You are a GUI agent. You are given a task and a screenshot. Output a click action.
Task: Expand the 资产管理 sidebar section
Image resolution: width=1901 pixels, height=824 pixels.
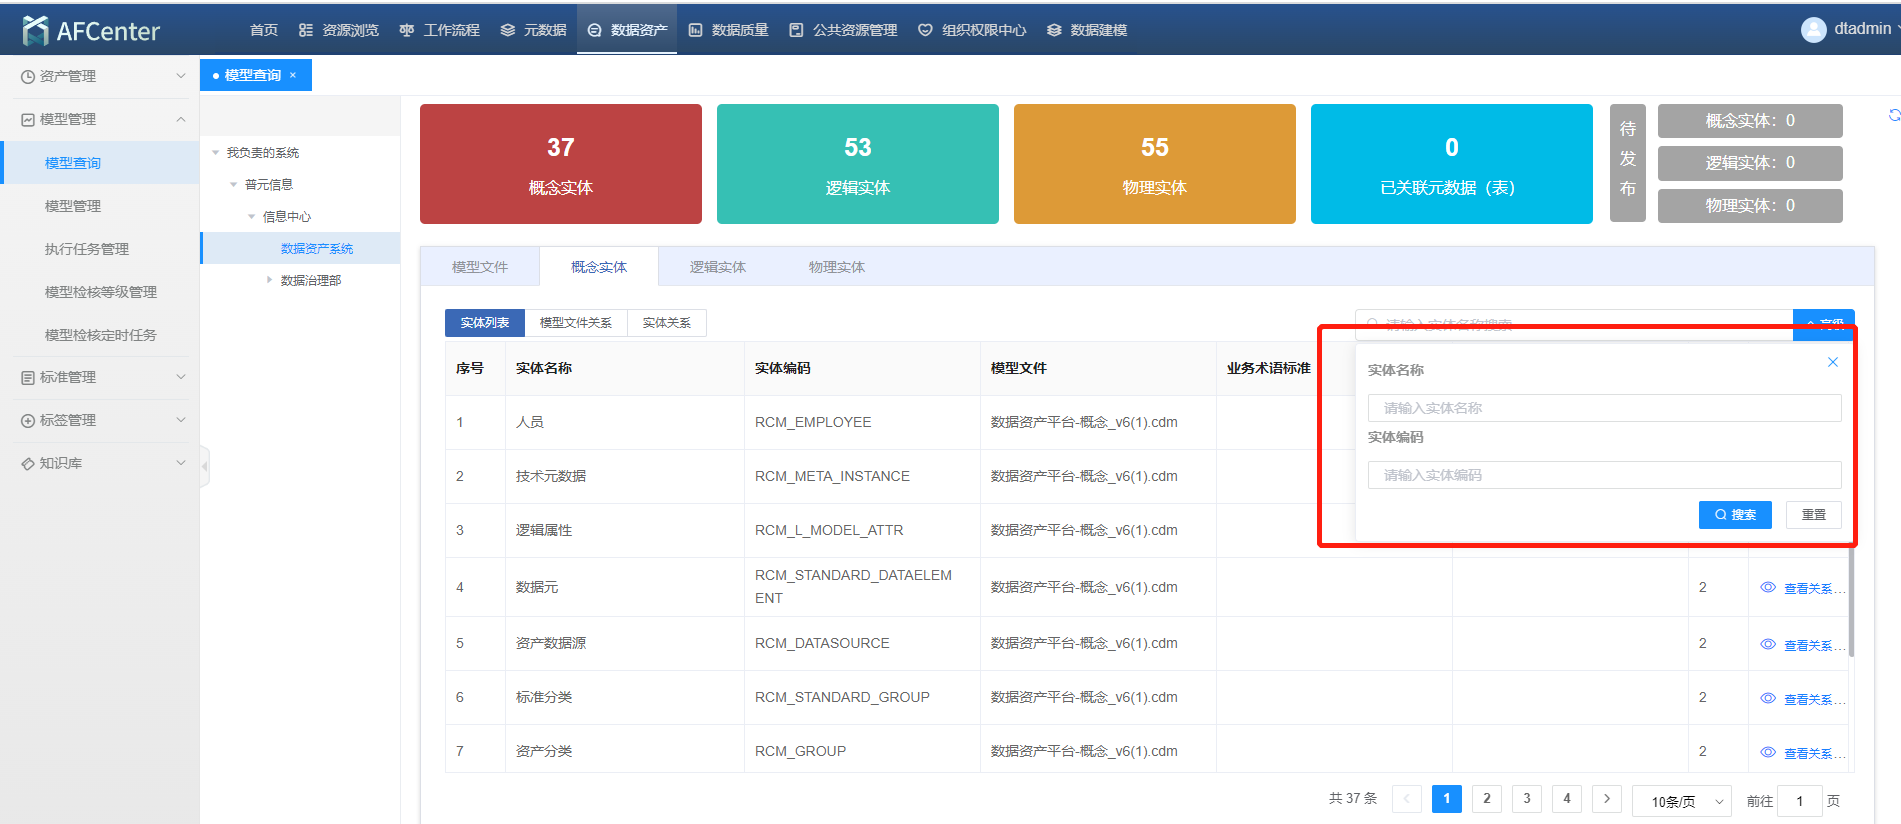click(x=100, y=76)
